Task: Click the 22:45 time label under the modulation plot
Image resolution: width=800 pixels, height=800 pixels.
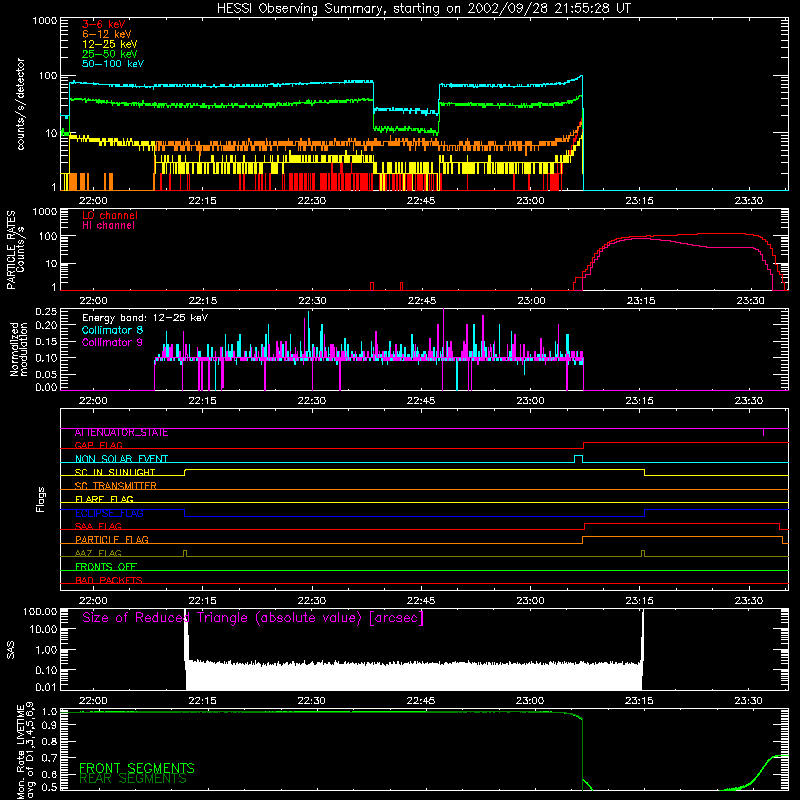Action: (421, 401)
